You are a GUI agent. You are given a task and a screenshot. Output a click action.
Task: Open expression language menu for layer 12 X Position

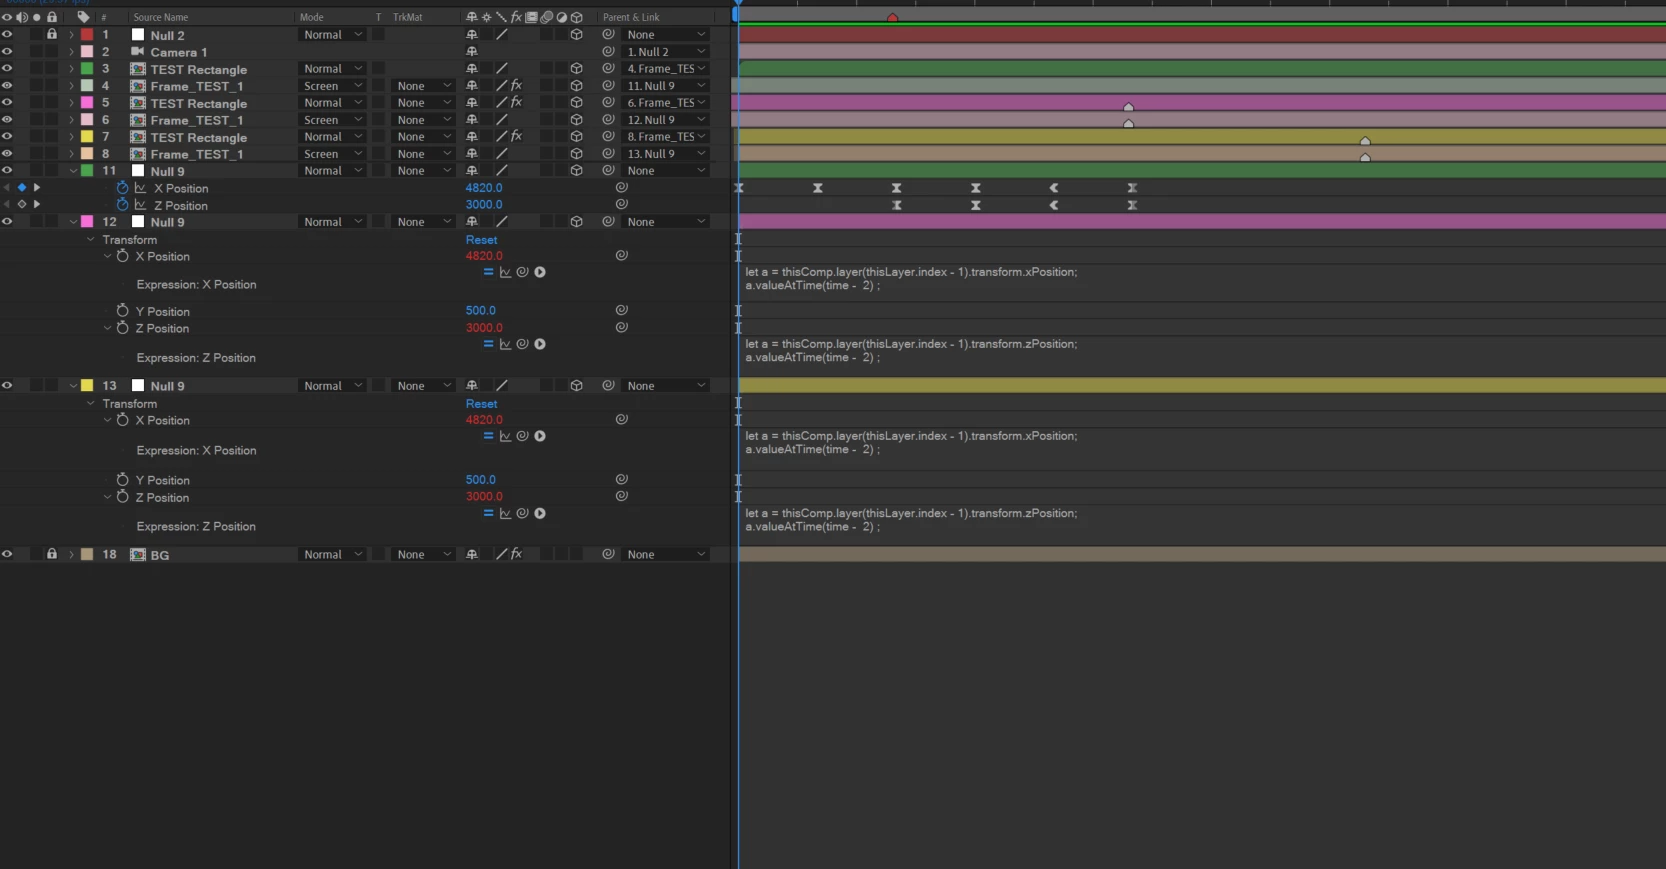click(x=540, y=272)
